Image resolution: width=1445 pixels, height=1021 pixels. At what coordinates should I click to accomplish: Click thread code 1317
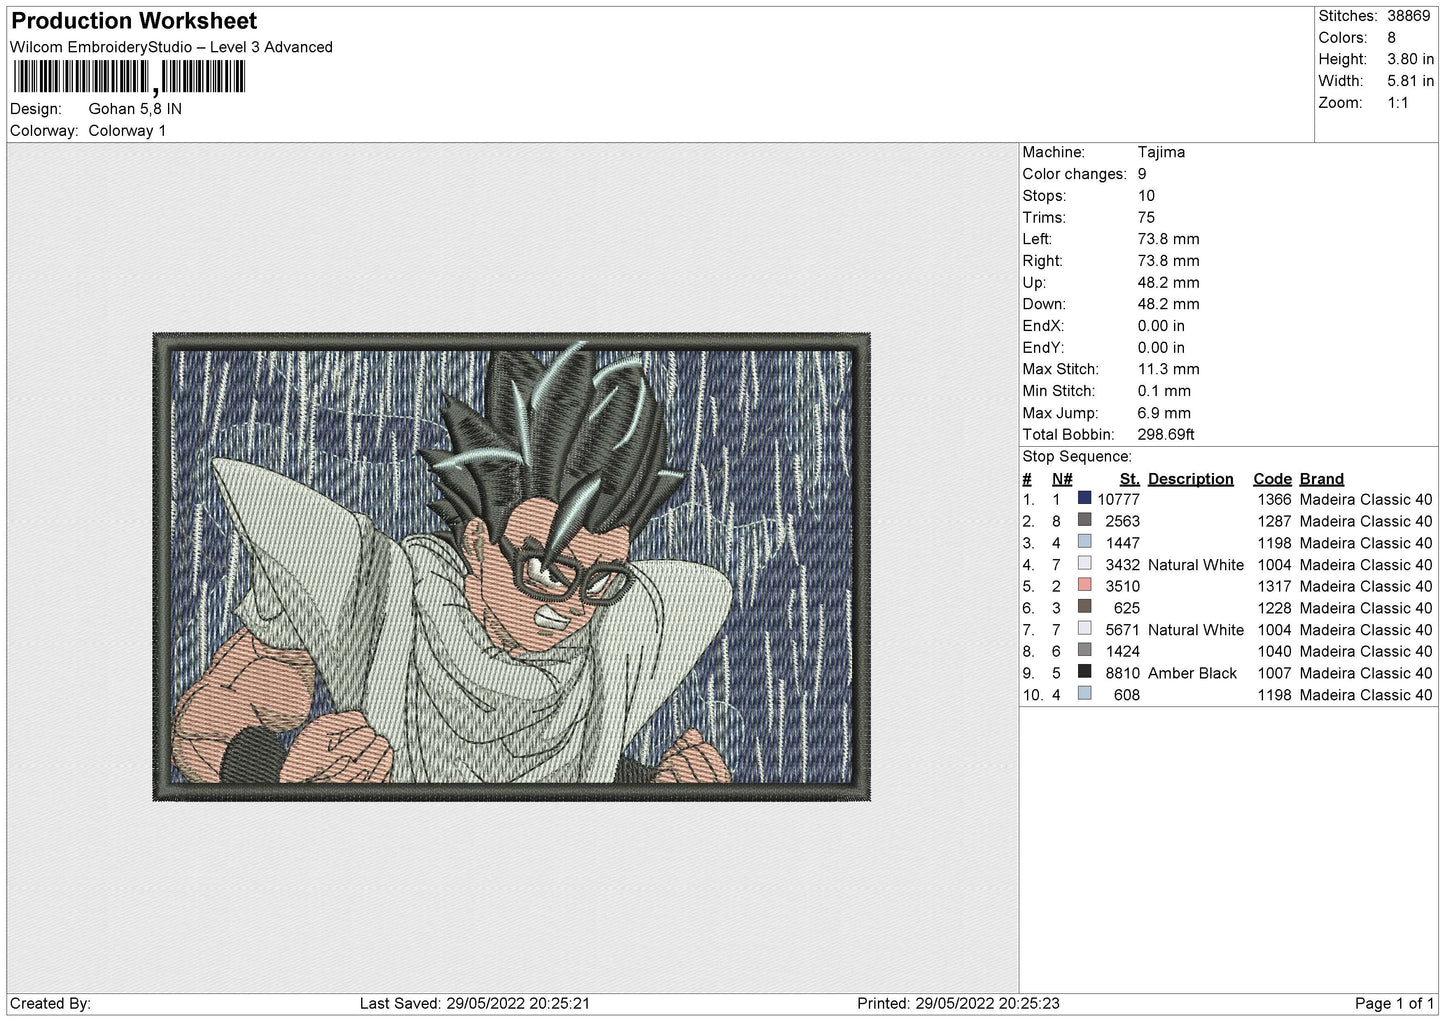(1274, 586)
